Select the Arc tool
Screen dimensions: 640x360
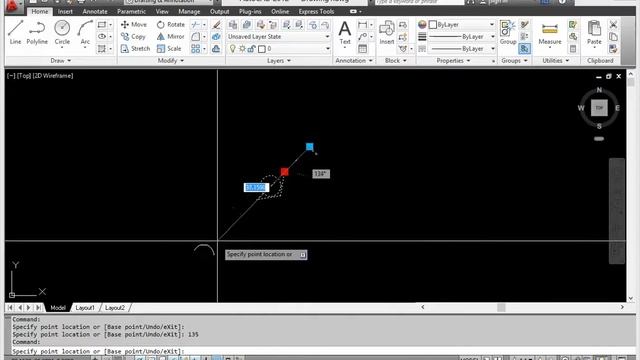85,32
